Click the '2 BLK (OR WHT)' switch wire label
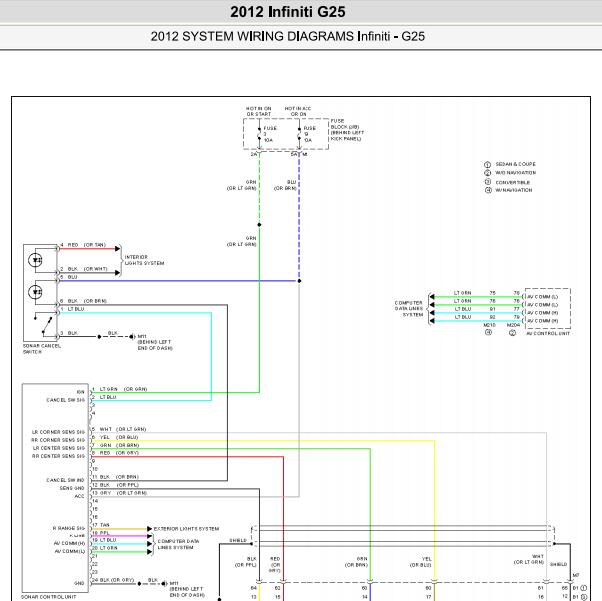The image size is (602, 601). coord(83,269)
